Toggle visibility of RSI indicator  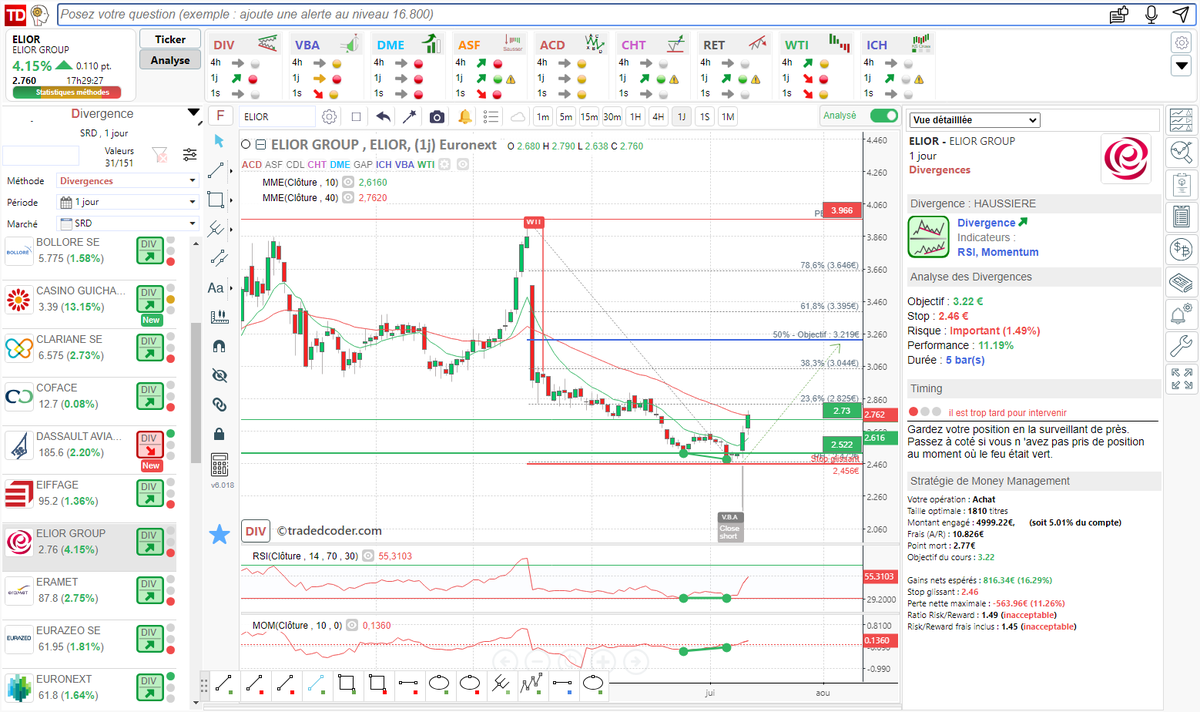coord(368,555)
